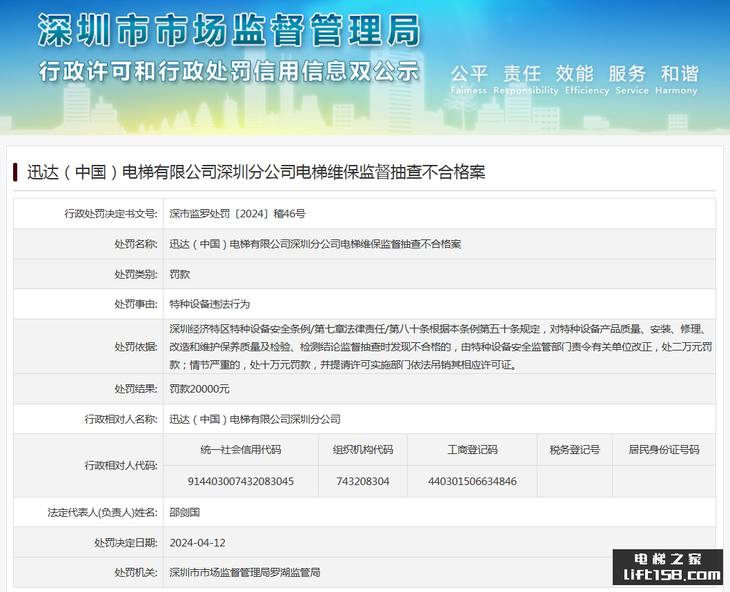Select the 罚款 penalty type value
This screenshot has height=592, width=730.
(180, 274)
